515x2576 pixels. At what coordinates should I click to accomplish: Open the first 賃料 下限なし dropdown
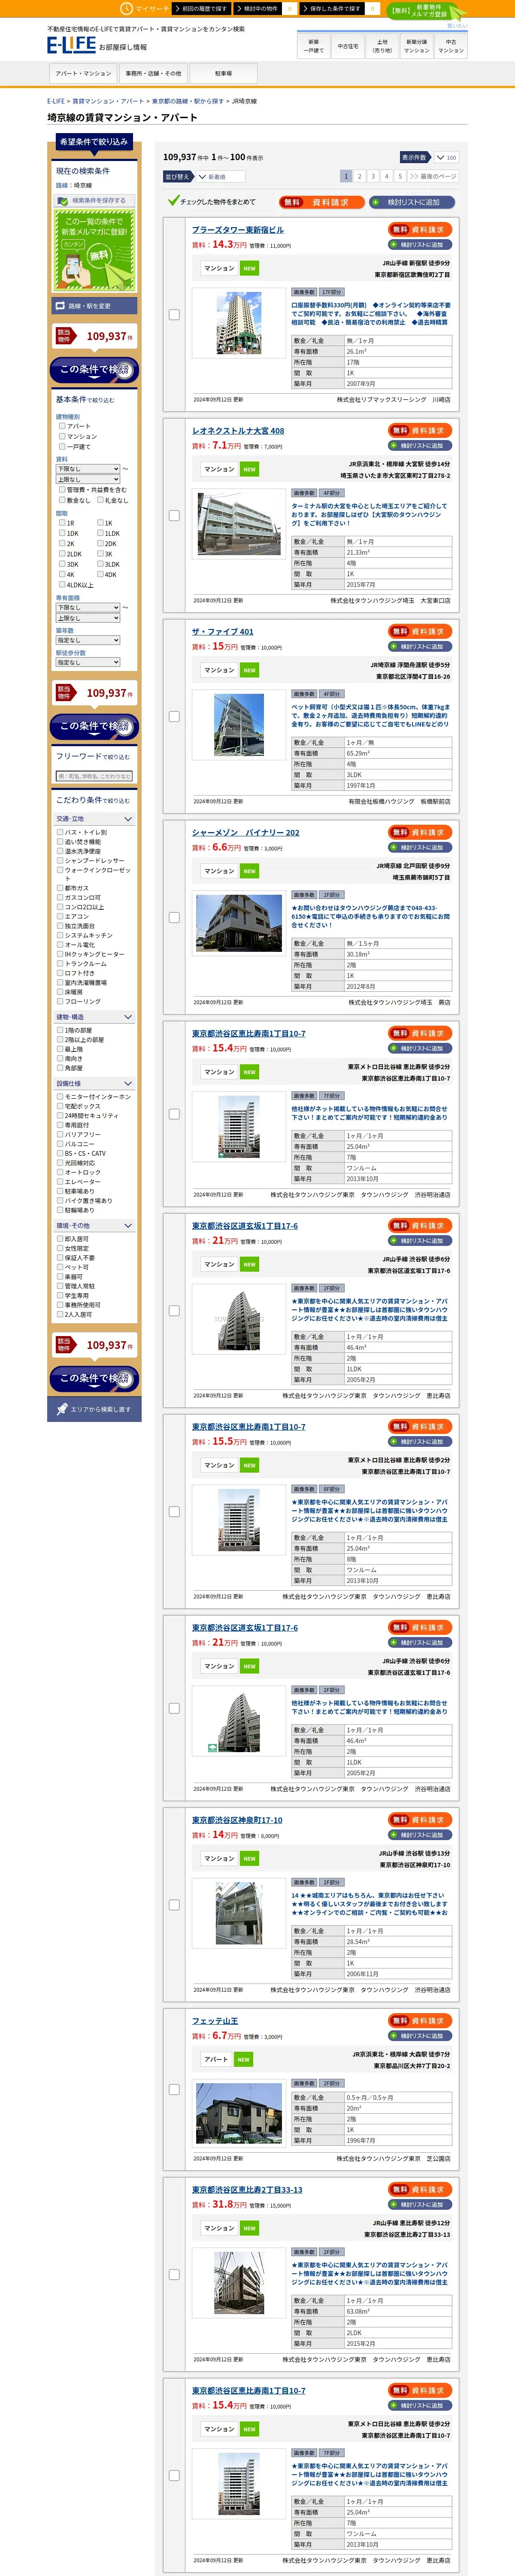point(88,469)
